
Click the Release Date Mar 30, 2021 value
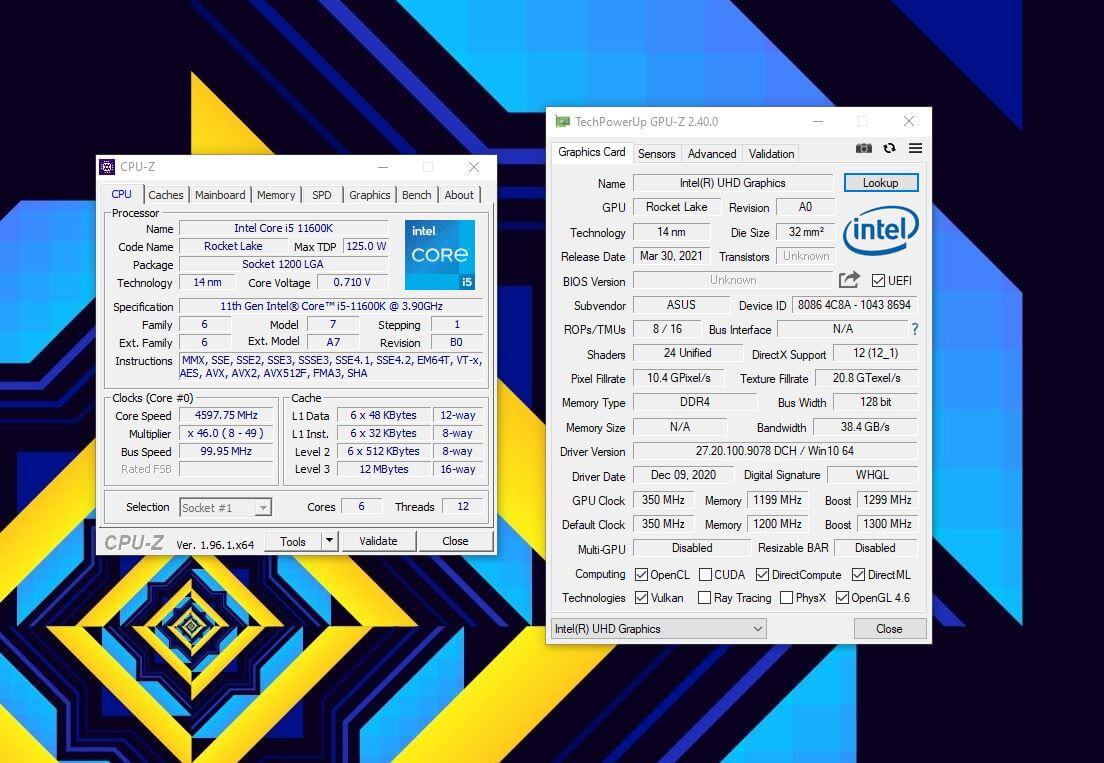click(671, 256)
